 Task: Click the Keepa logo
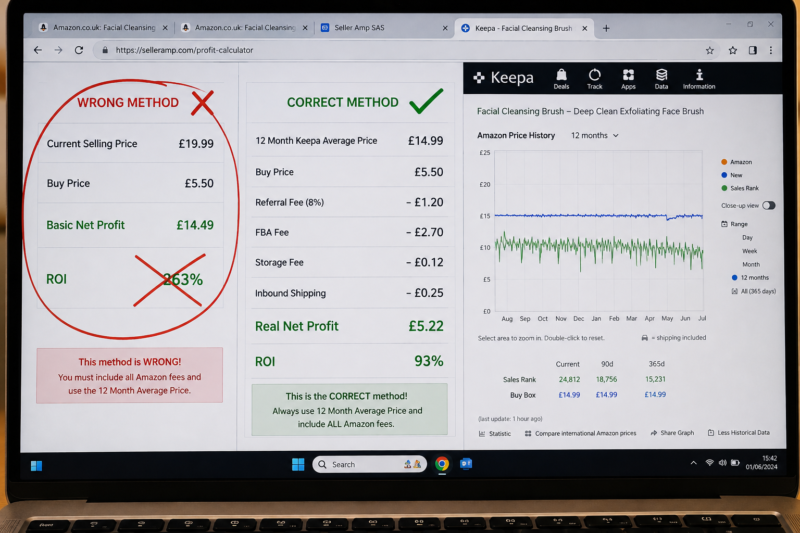pos(503,78)
